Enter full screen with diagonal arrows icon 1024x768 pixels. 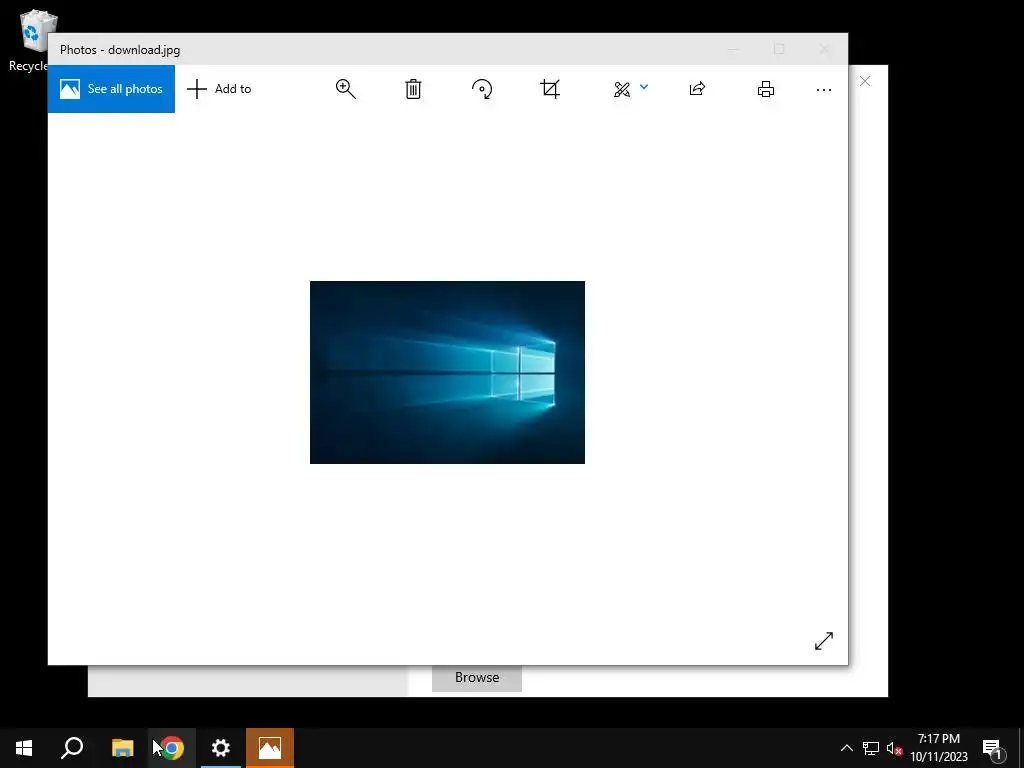[824, 641]
